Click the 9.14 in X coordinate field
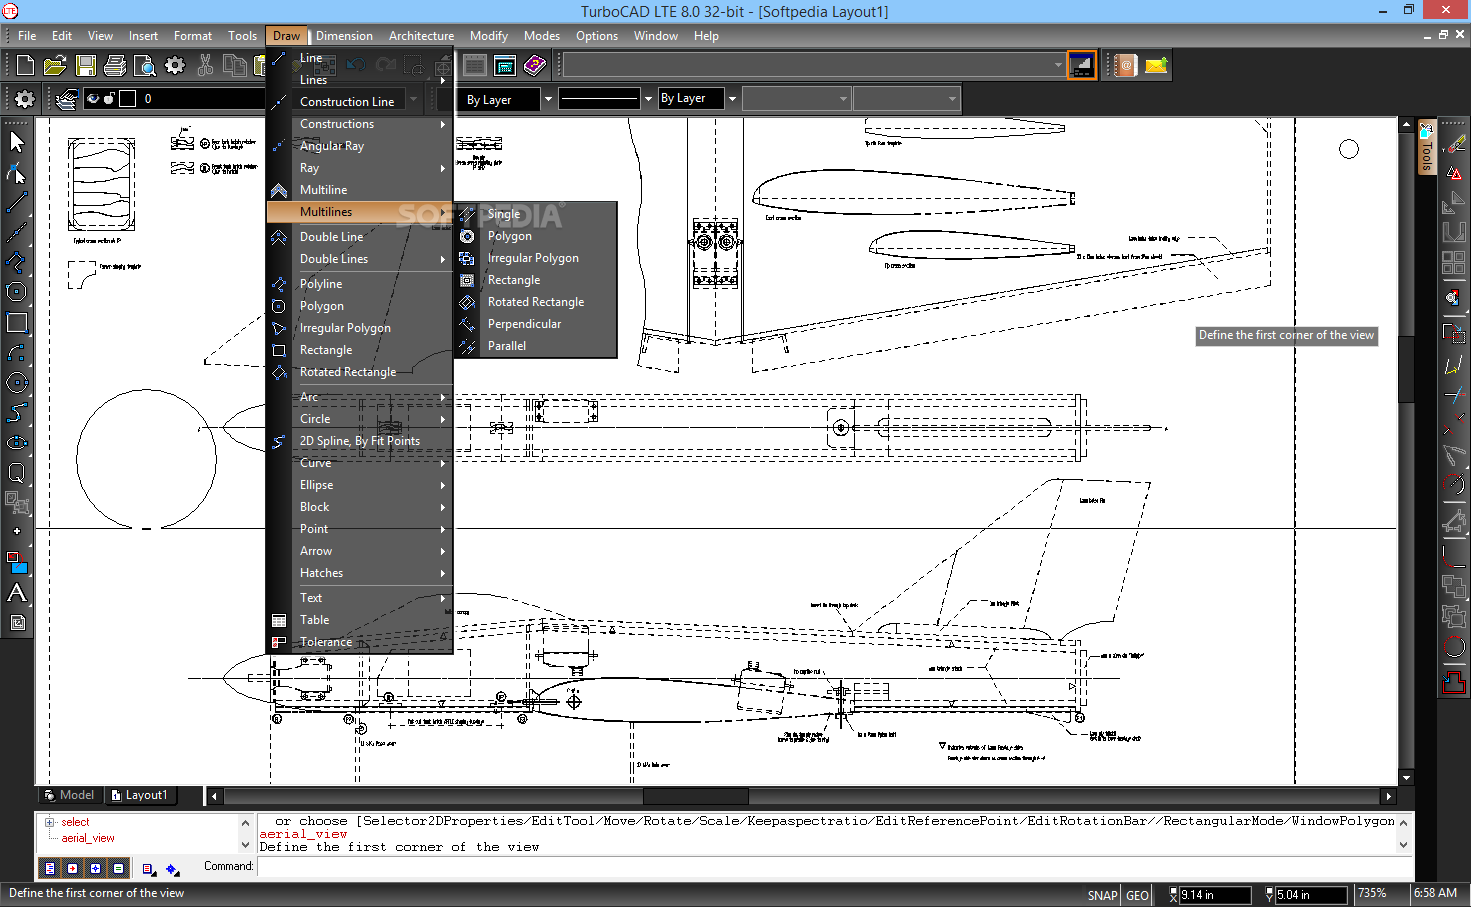The width and height of the screenshot is (1471, 907). (x=1214, y=895)
